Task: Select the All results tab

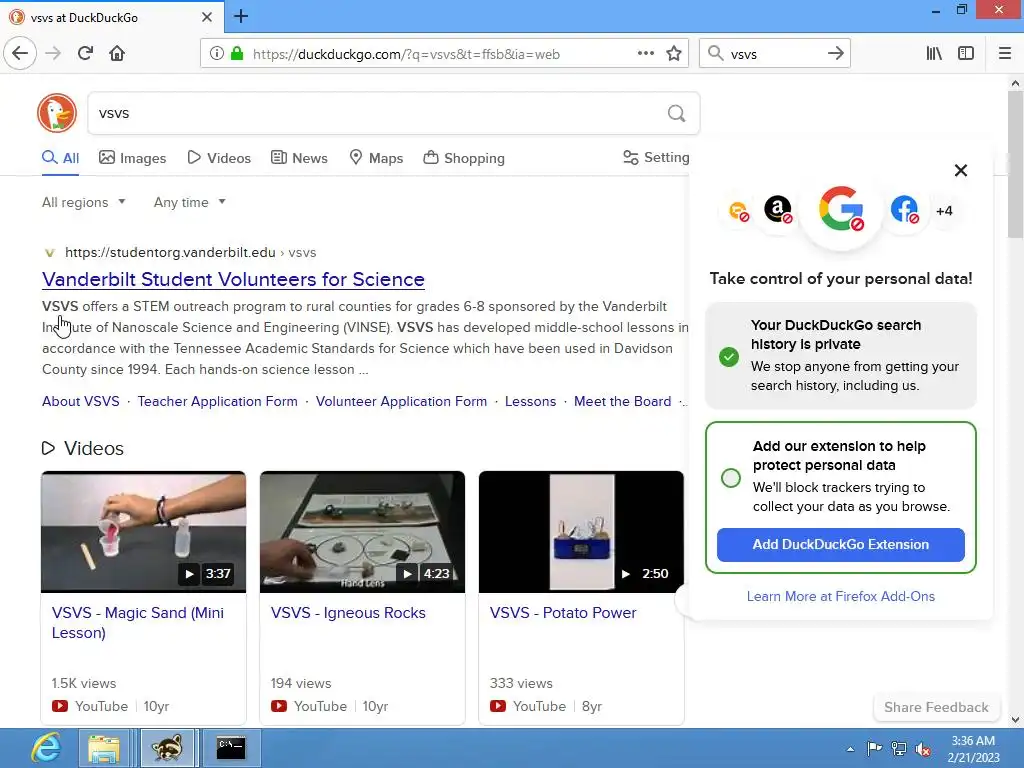Action: click(61, 158)
